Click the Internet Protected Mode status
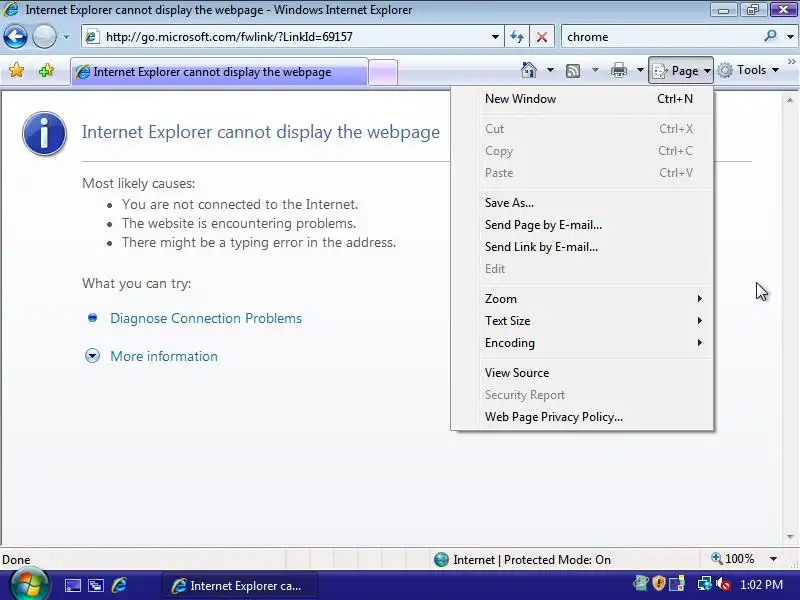 (522, 560)
